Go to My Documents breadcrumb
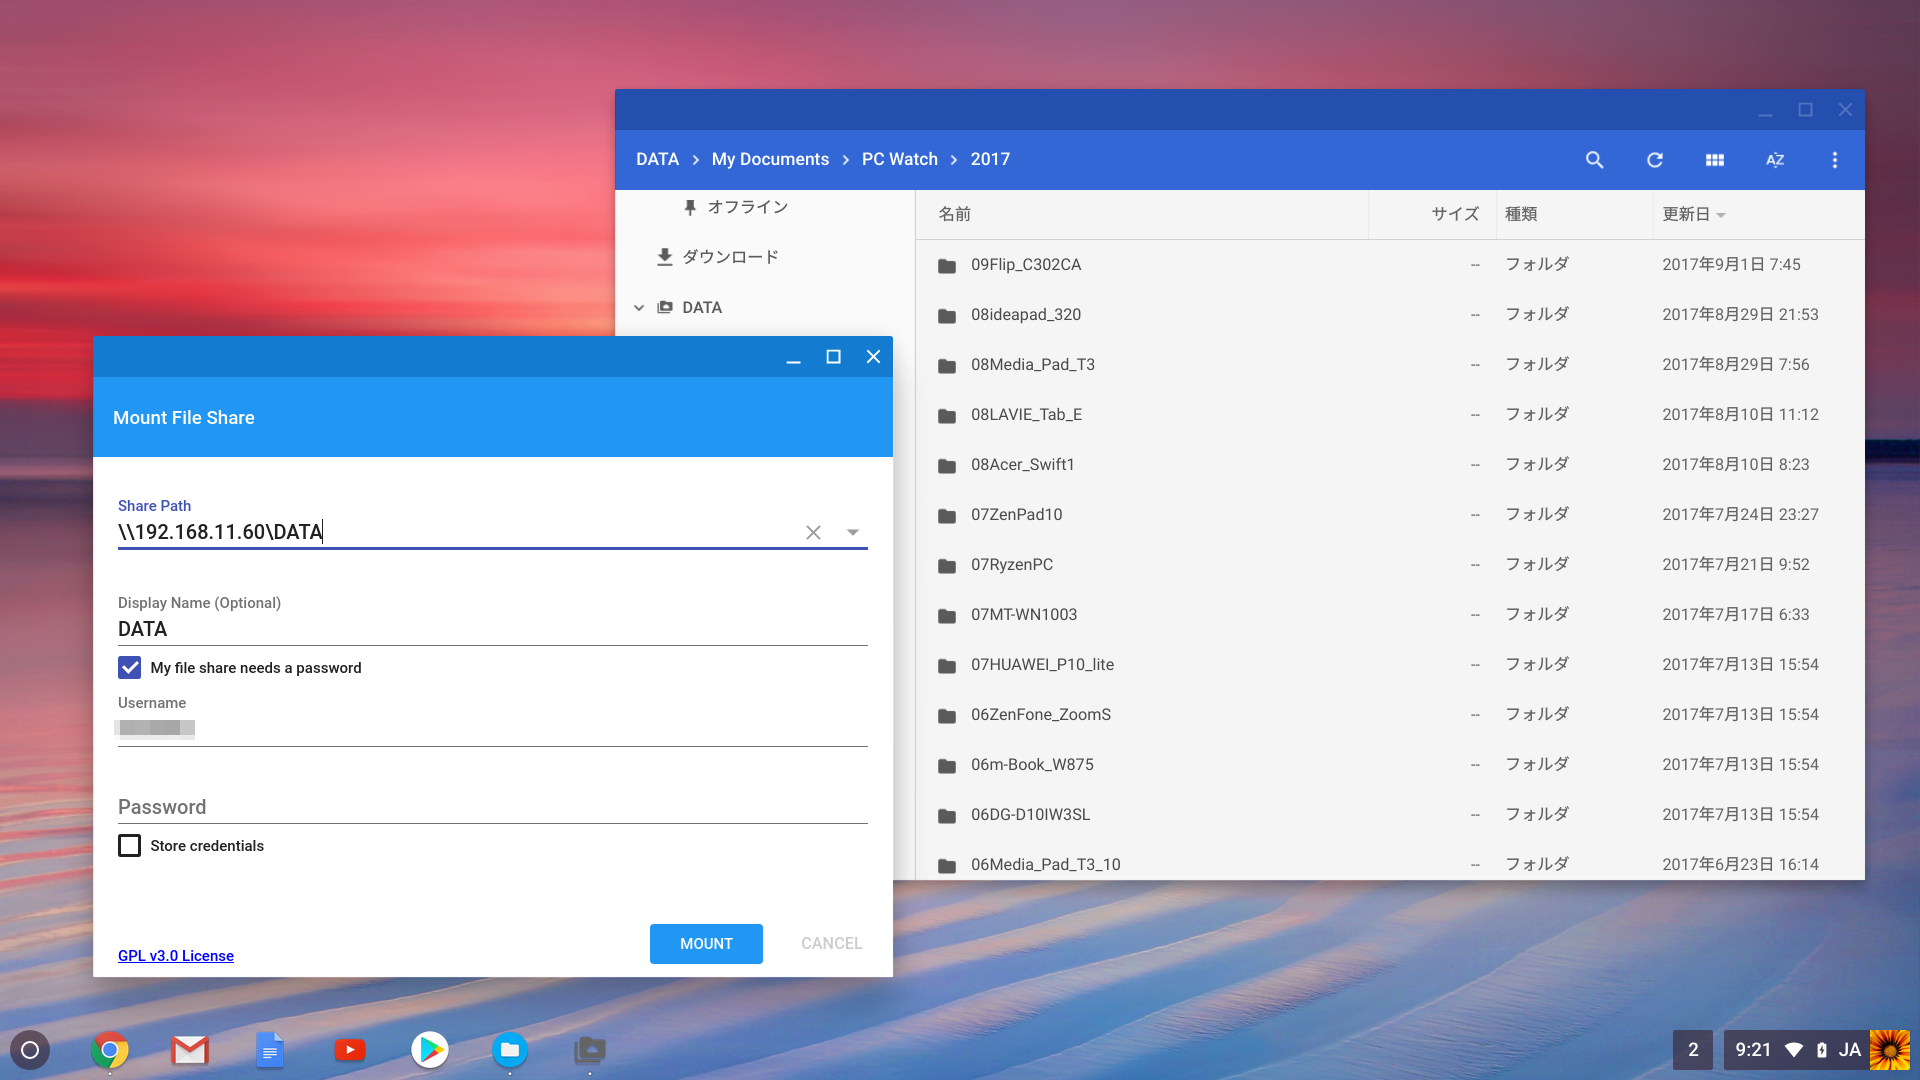The image size is (1920, 1080). coord(770,160)
